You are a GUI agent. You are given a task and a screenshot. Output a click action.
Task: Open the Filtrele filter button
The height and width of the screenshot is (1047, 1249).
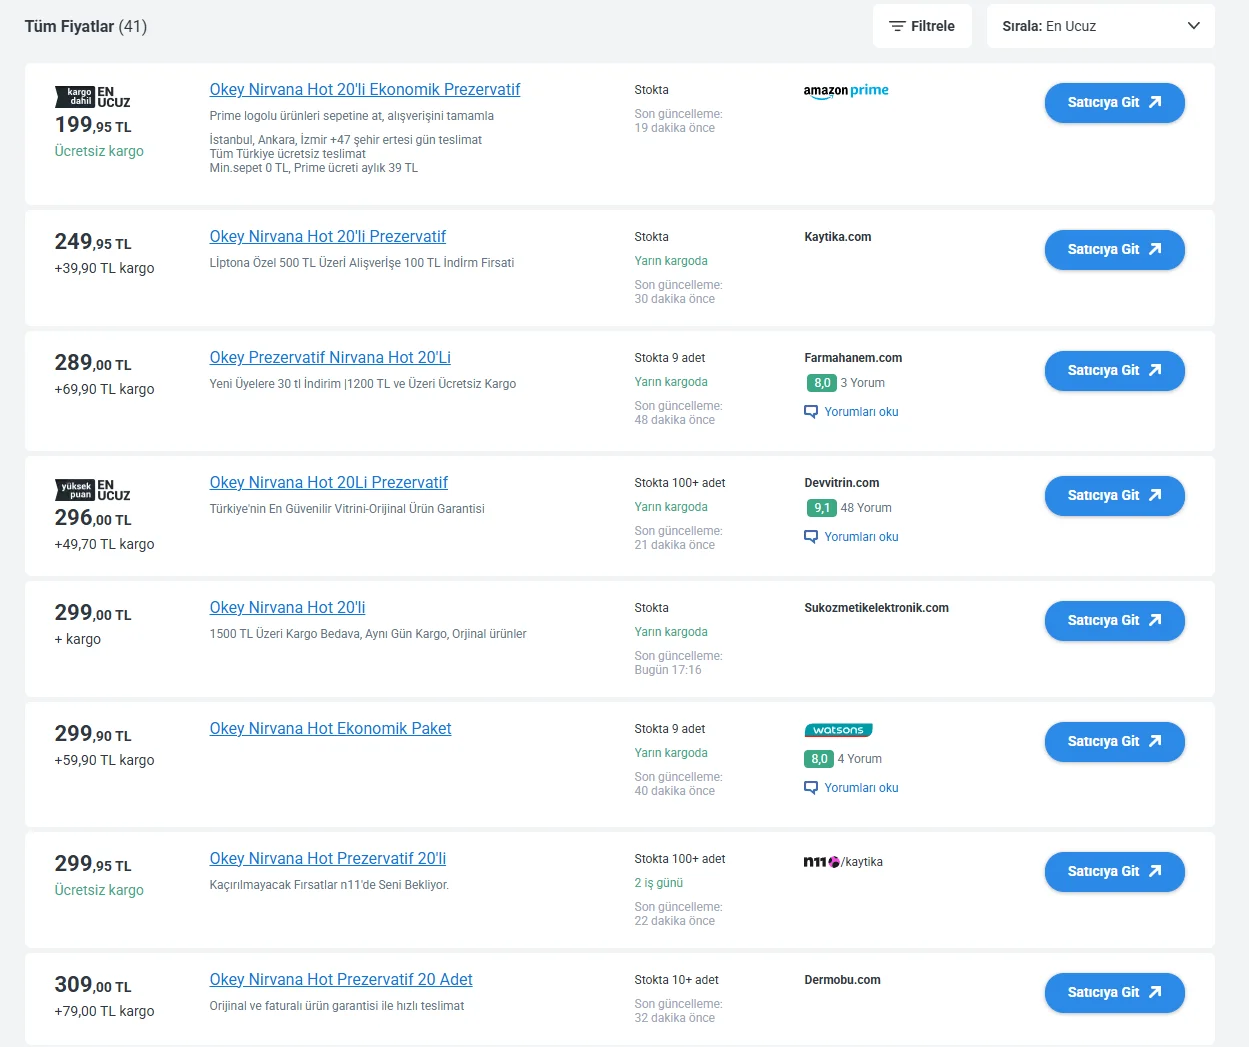pos(922,26)
